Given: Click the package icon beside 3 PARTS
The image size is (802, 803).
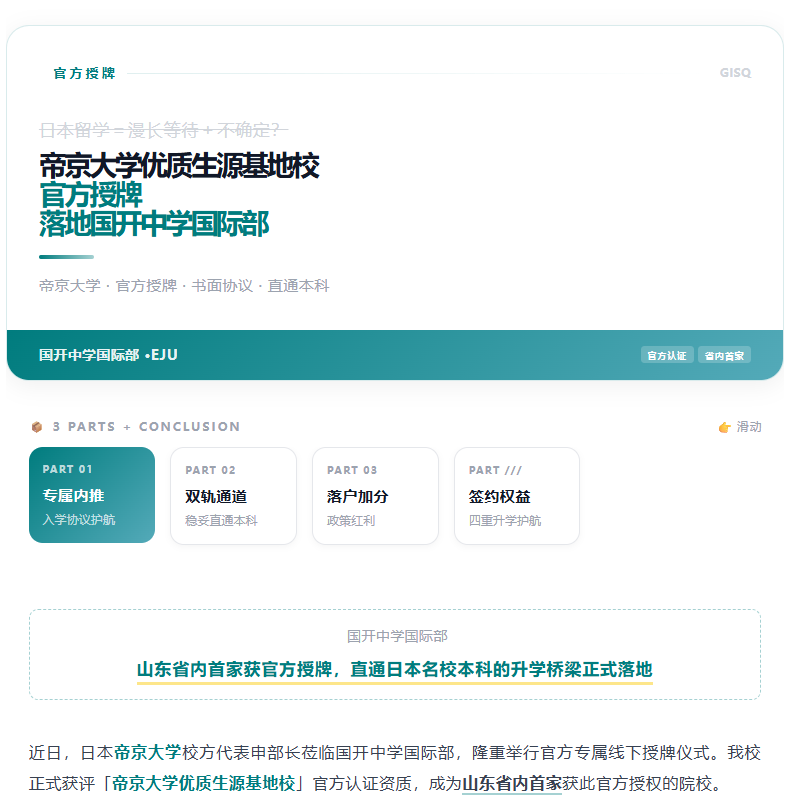Looking at the screenshot, I should coord(37,427).
